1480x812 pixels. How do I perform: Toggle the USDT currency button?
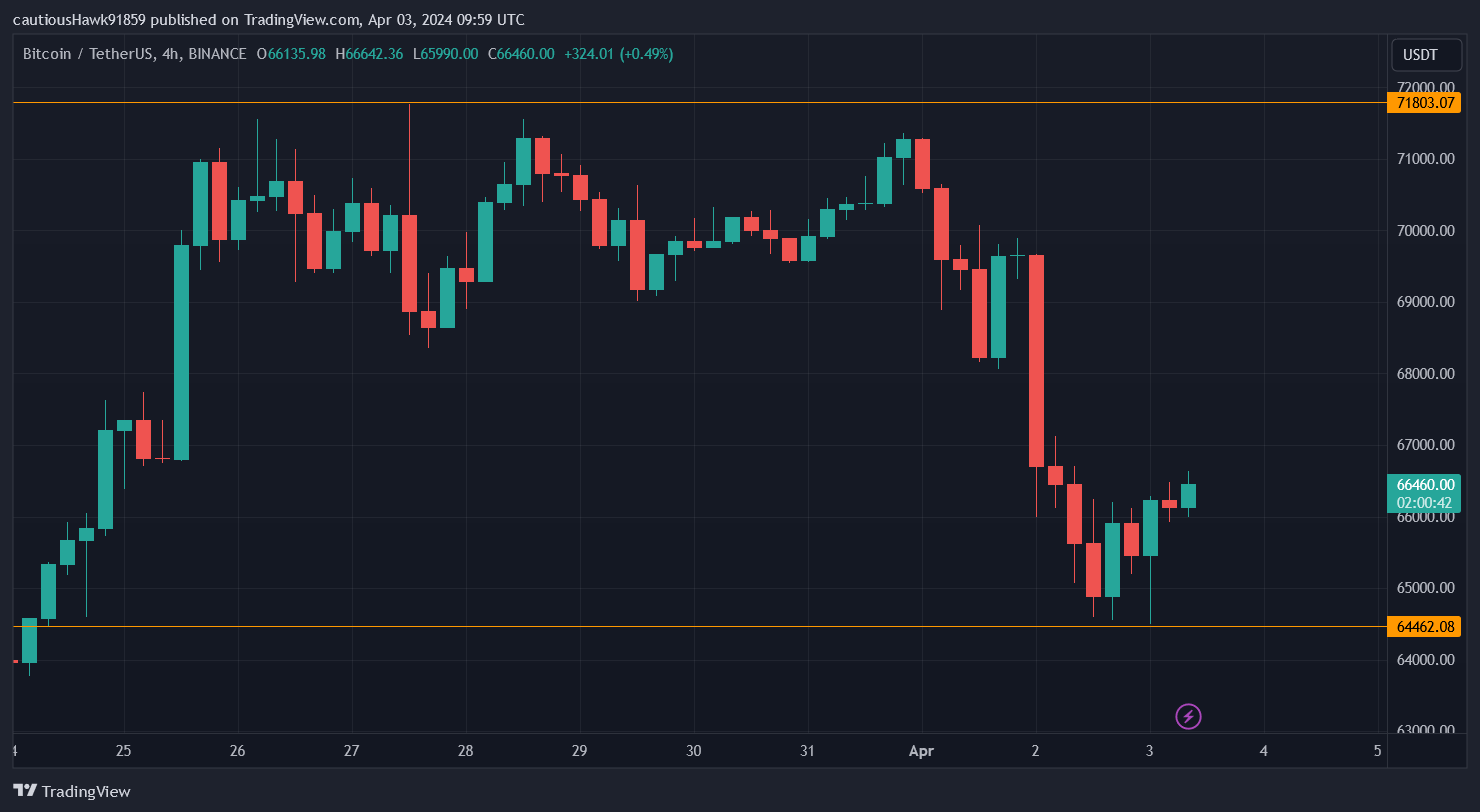point(1426,54)
